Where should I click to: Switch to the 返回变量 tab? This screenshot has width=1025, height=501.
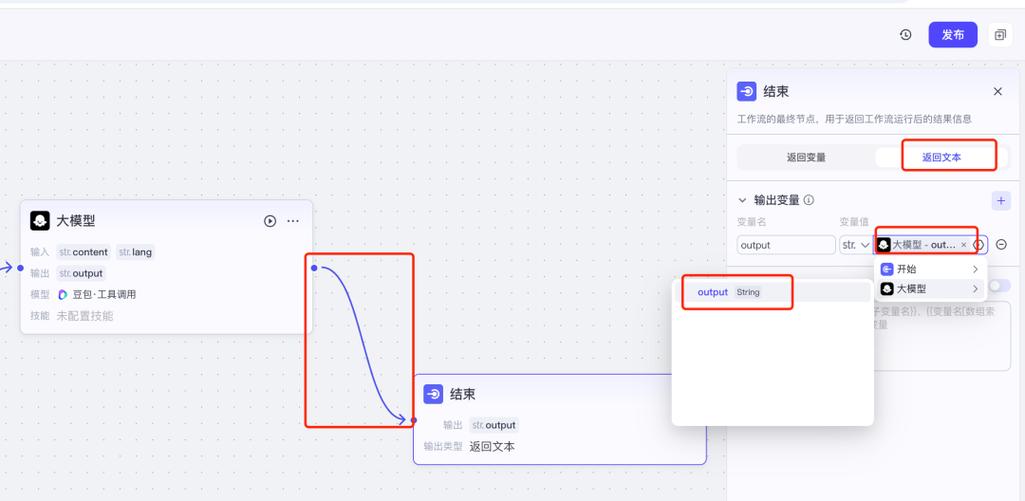(x=806, y=158)
